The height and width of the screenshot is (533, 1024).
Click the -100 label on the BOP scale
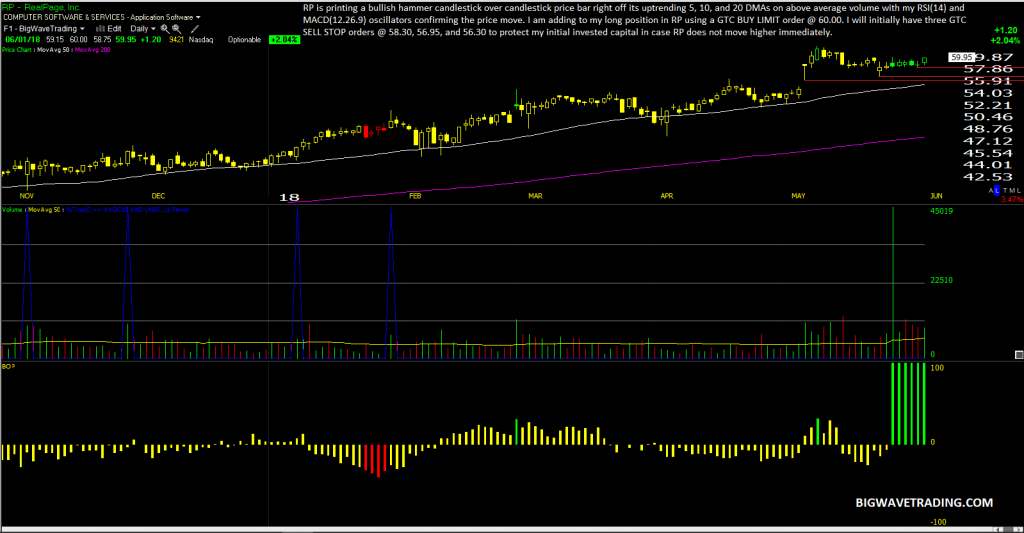[x=938, y=522]
